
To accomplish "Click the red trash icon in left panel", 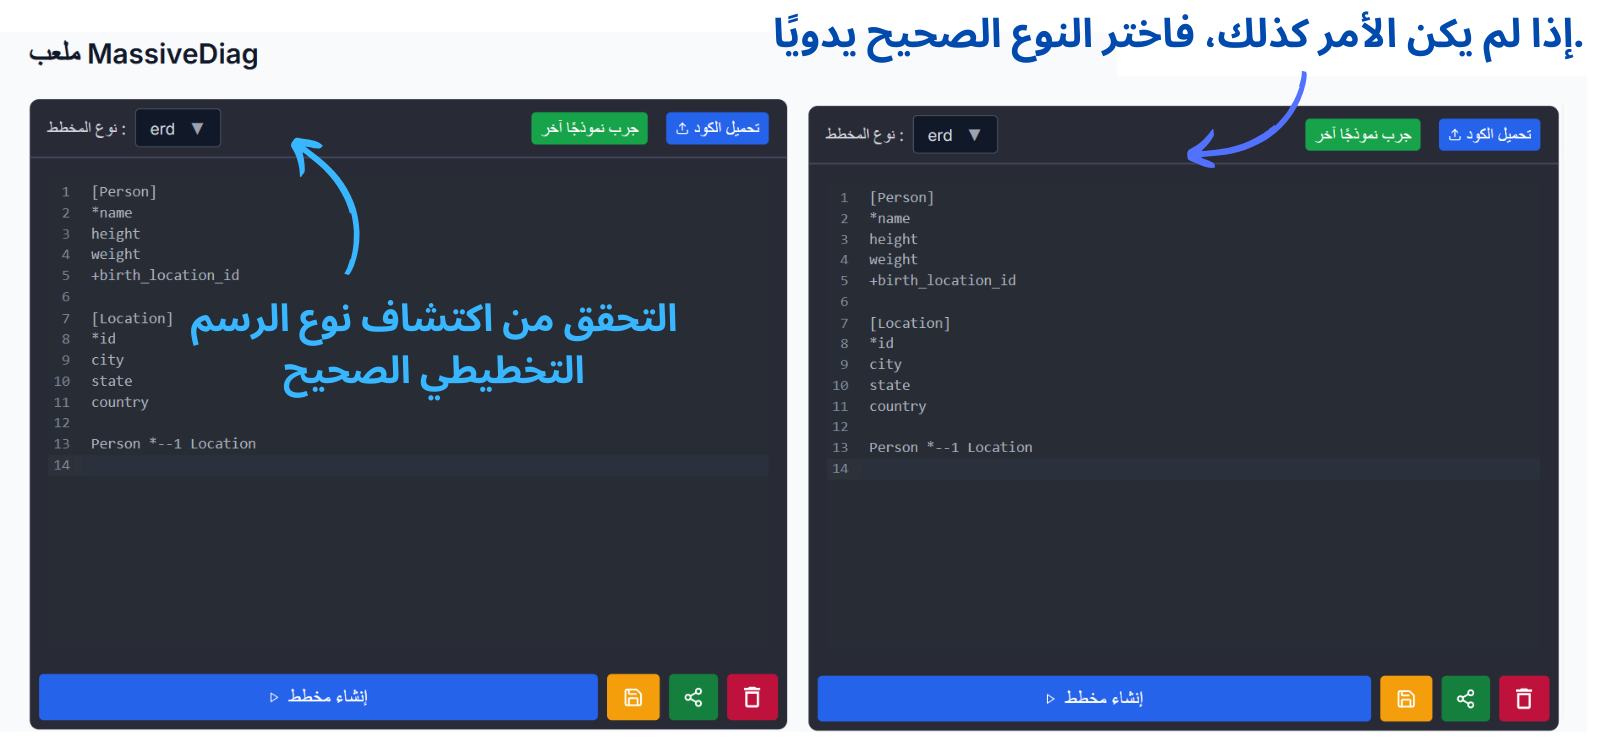I will [752, 697].
